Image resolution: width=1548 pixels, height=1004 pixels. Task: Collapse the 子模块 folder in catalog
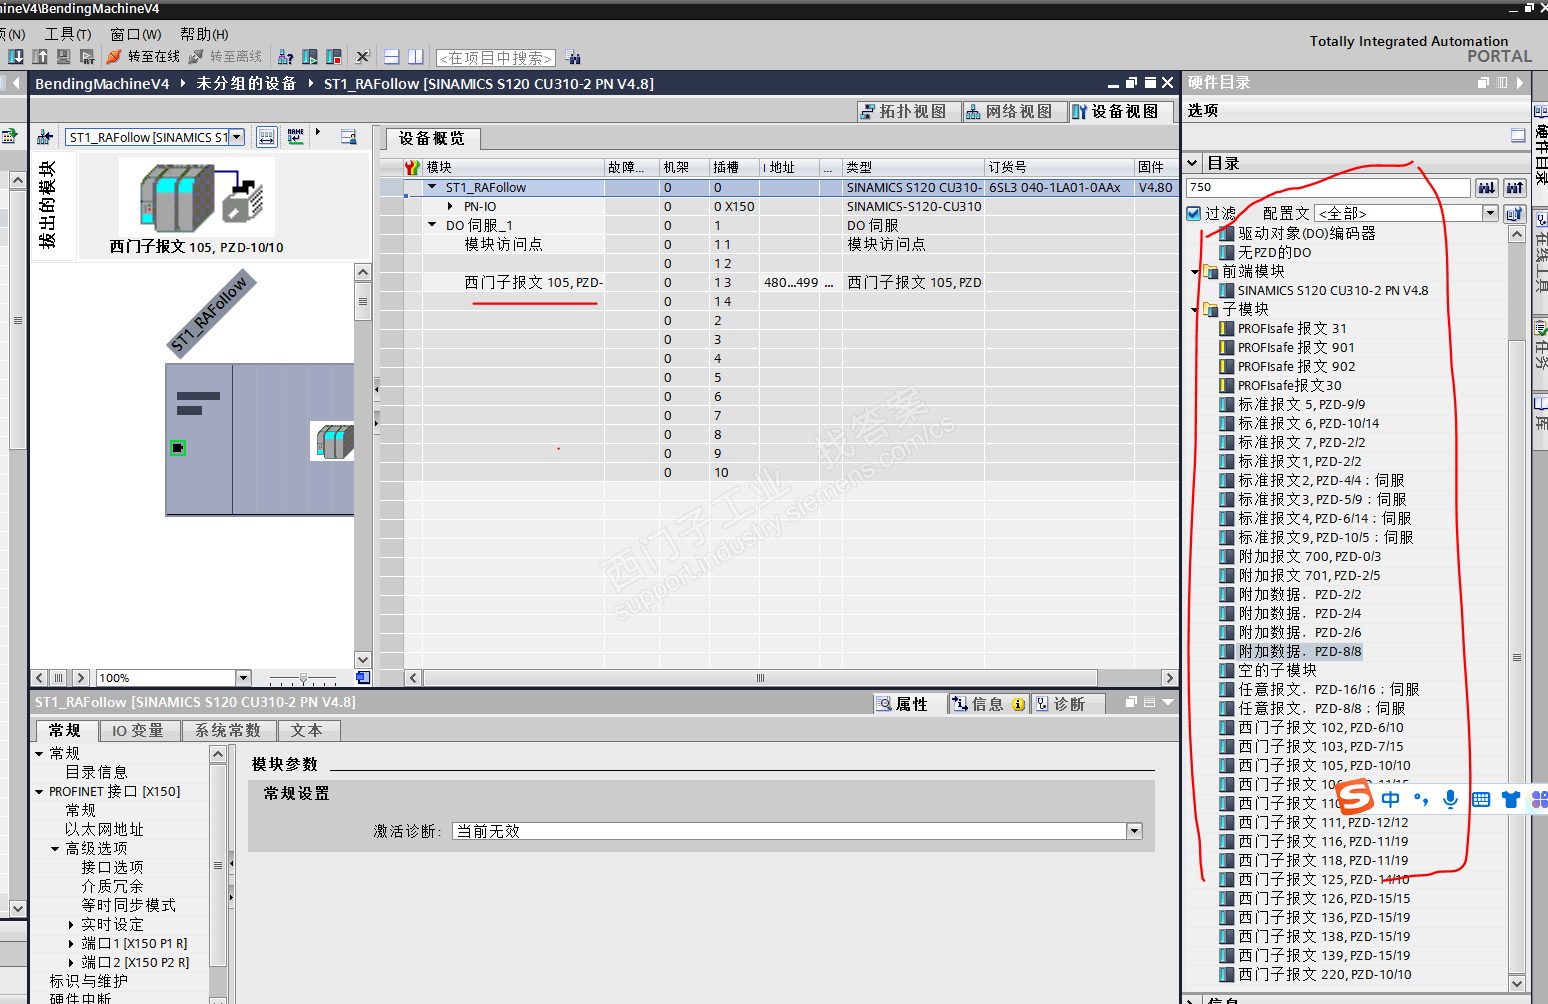pyautogui.click(x=1195, y=310)
